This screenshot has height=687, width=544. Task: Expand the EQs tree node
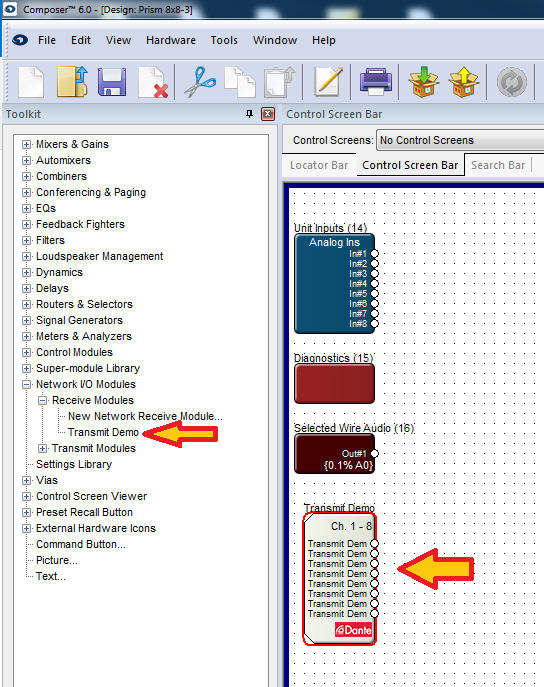(27, 208)
